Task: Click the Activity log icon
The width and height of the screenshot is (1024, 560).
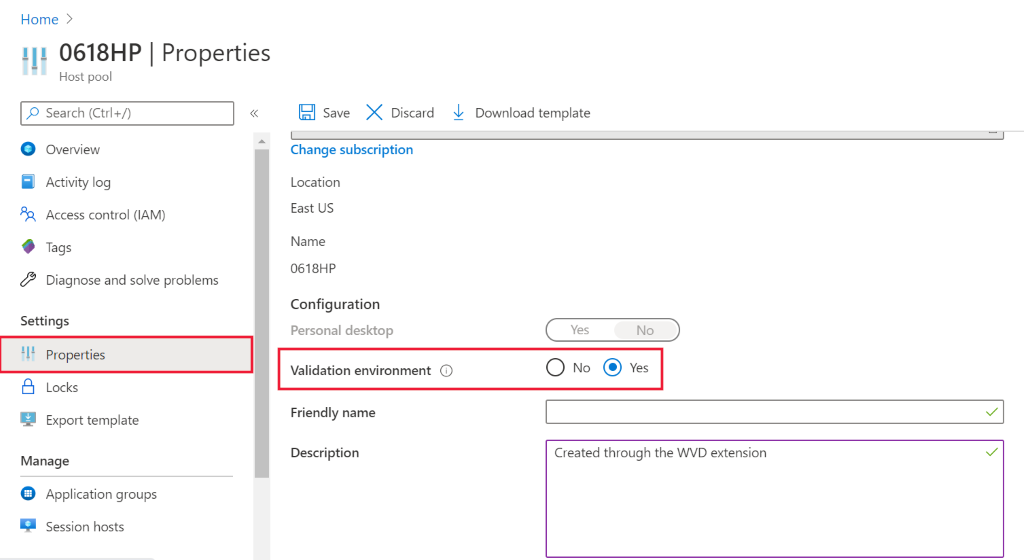Action: 28,183
